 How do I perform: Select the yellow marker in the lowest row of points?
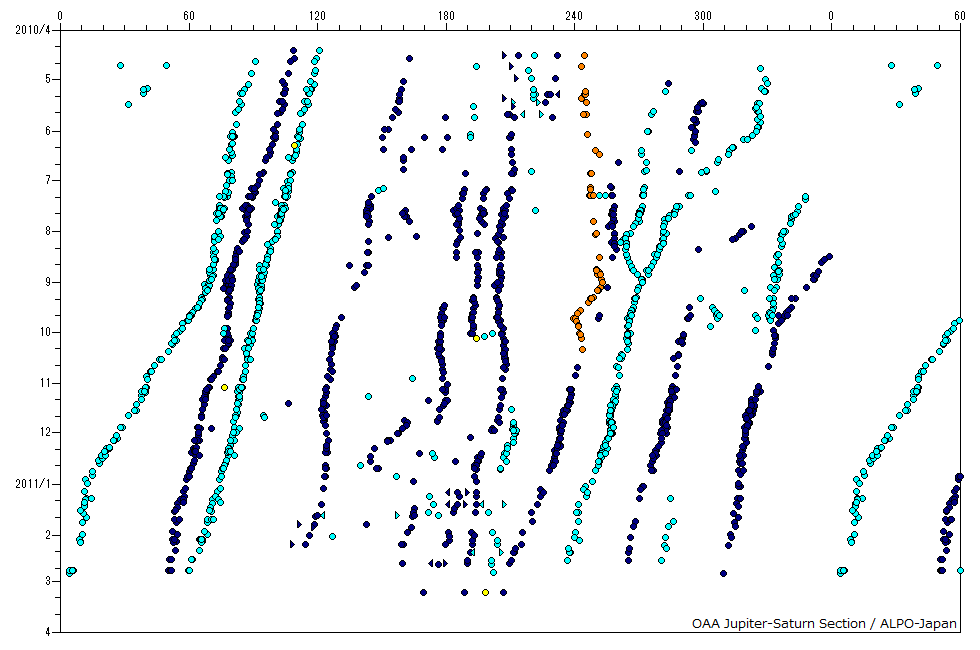(486, 592)
